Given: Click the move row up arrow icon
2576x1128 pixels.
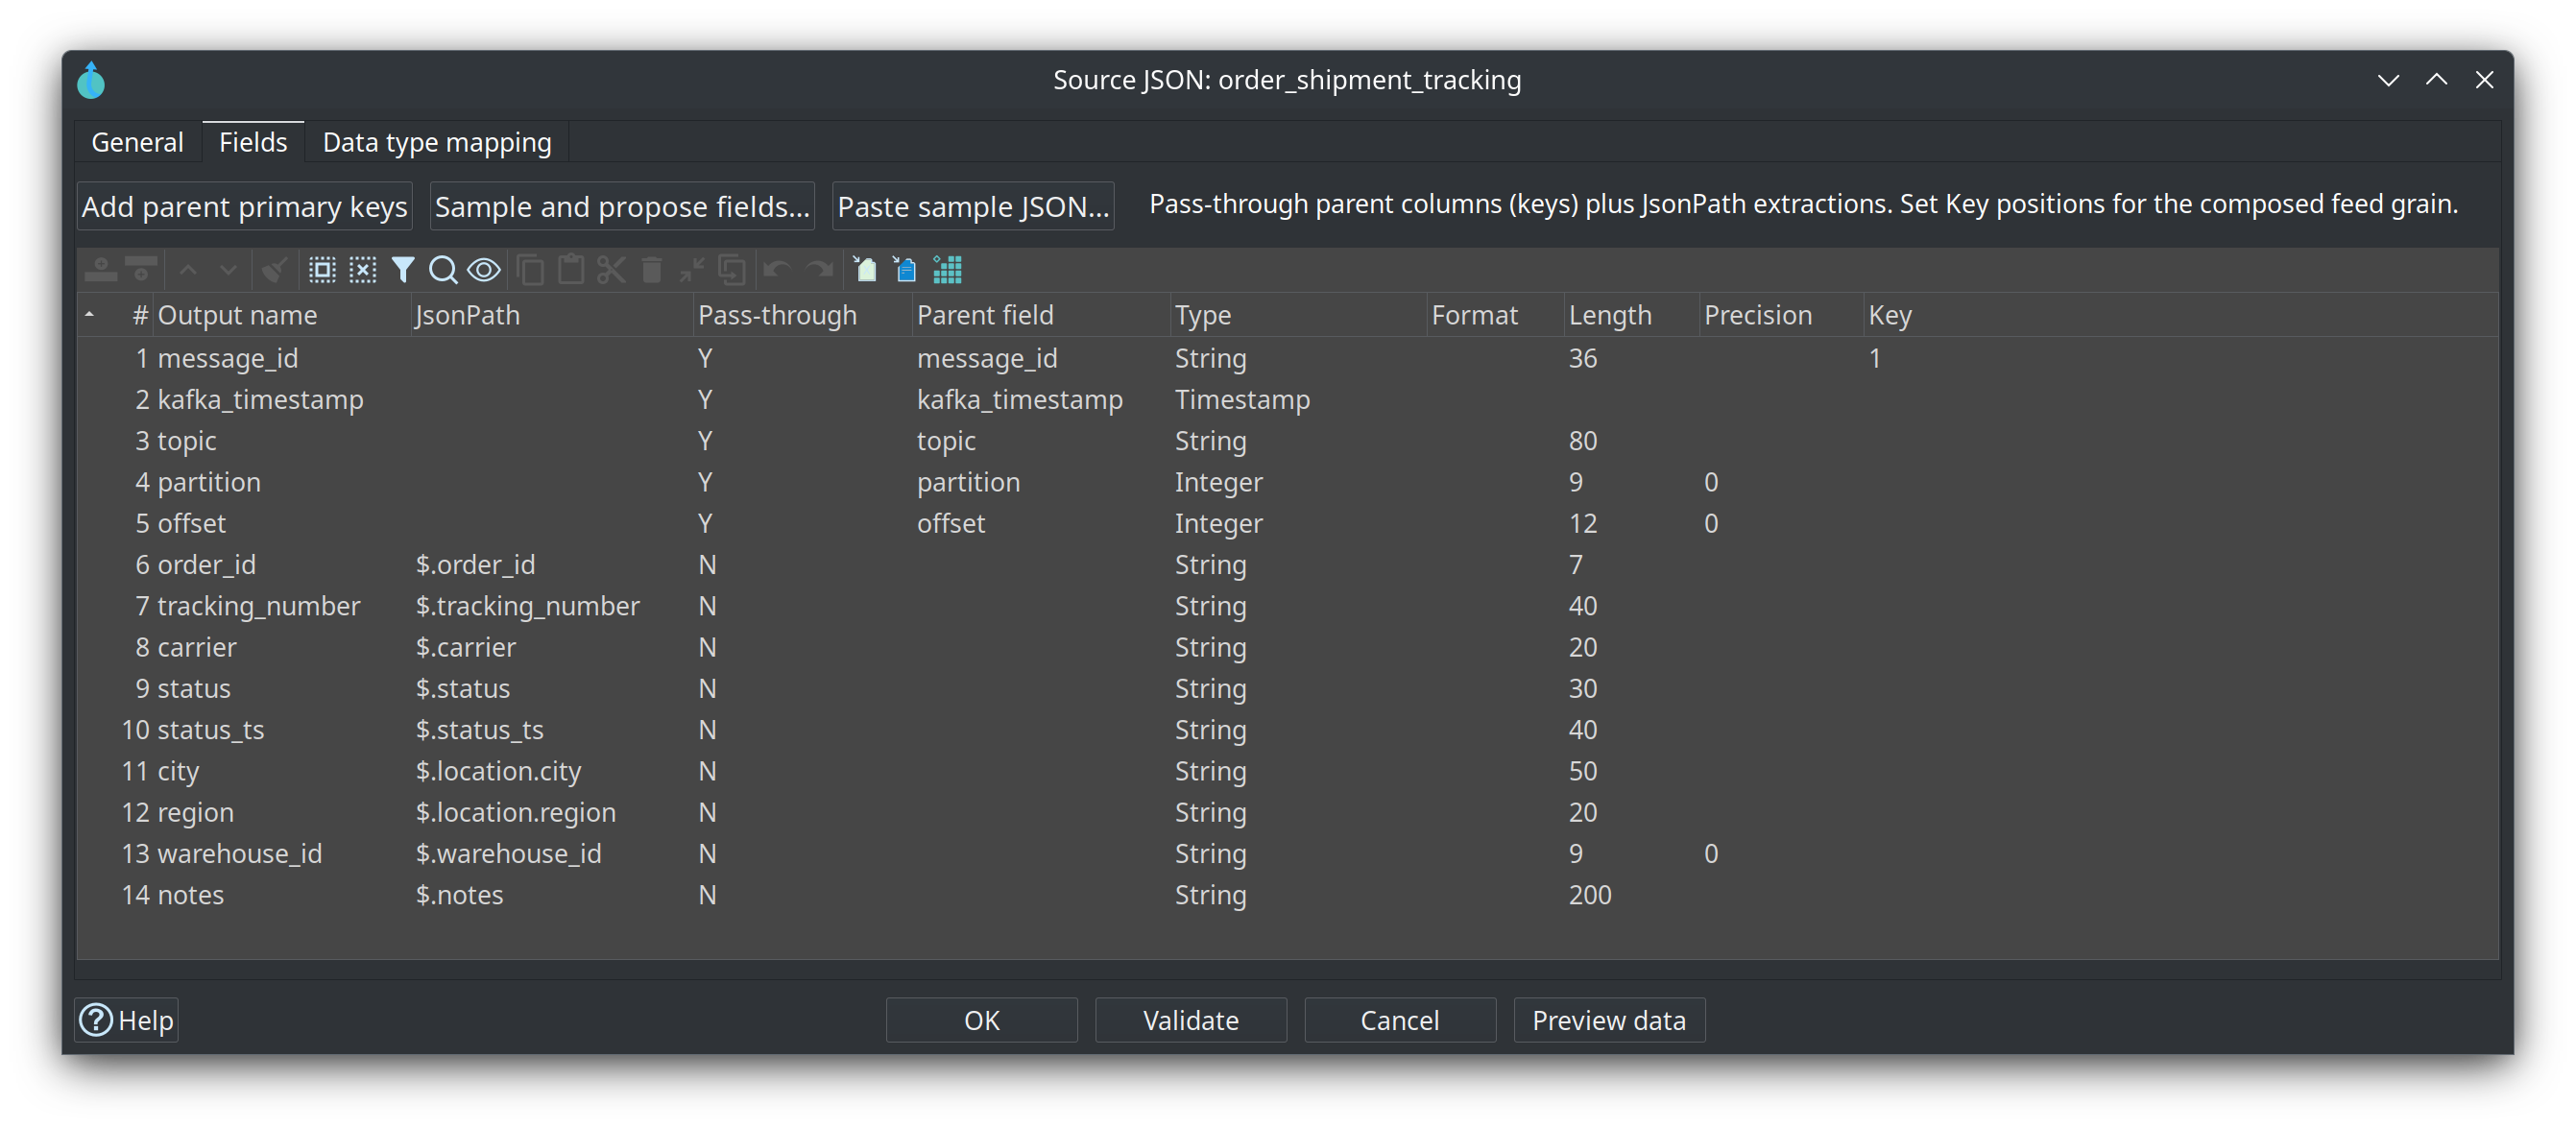Looking at the screenshot, I should click(188, 269).
